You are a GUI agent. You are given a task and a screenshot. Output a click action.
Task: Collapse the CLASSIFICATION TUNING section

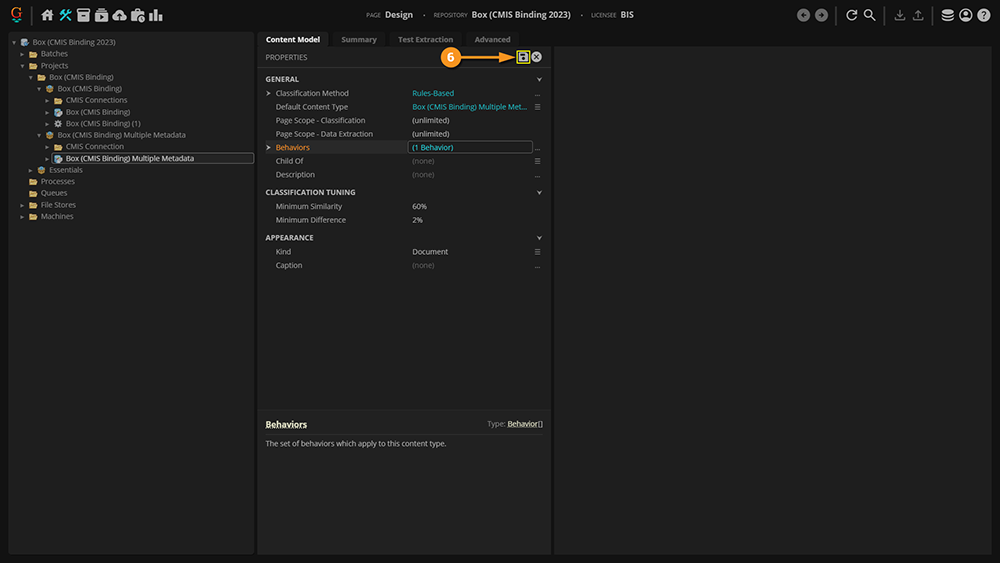[539, 193]
